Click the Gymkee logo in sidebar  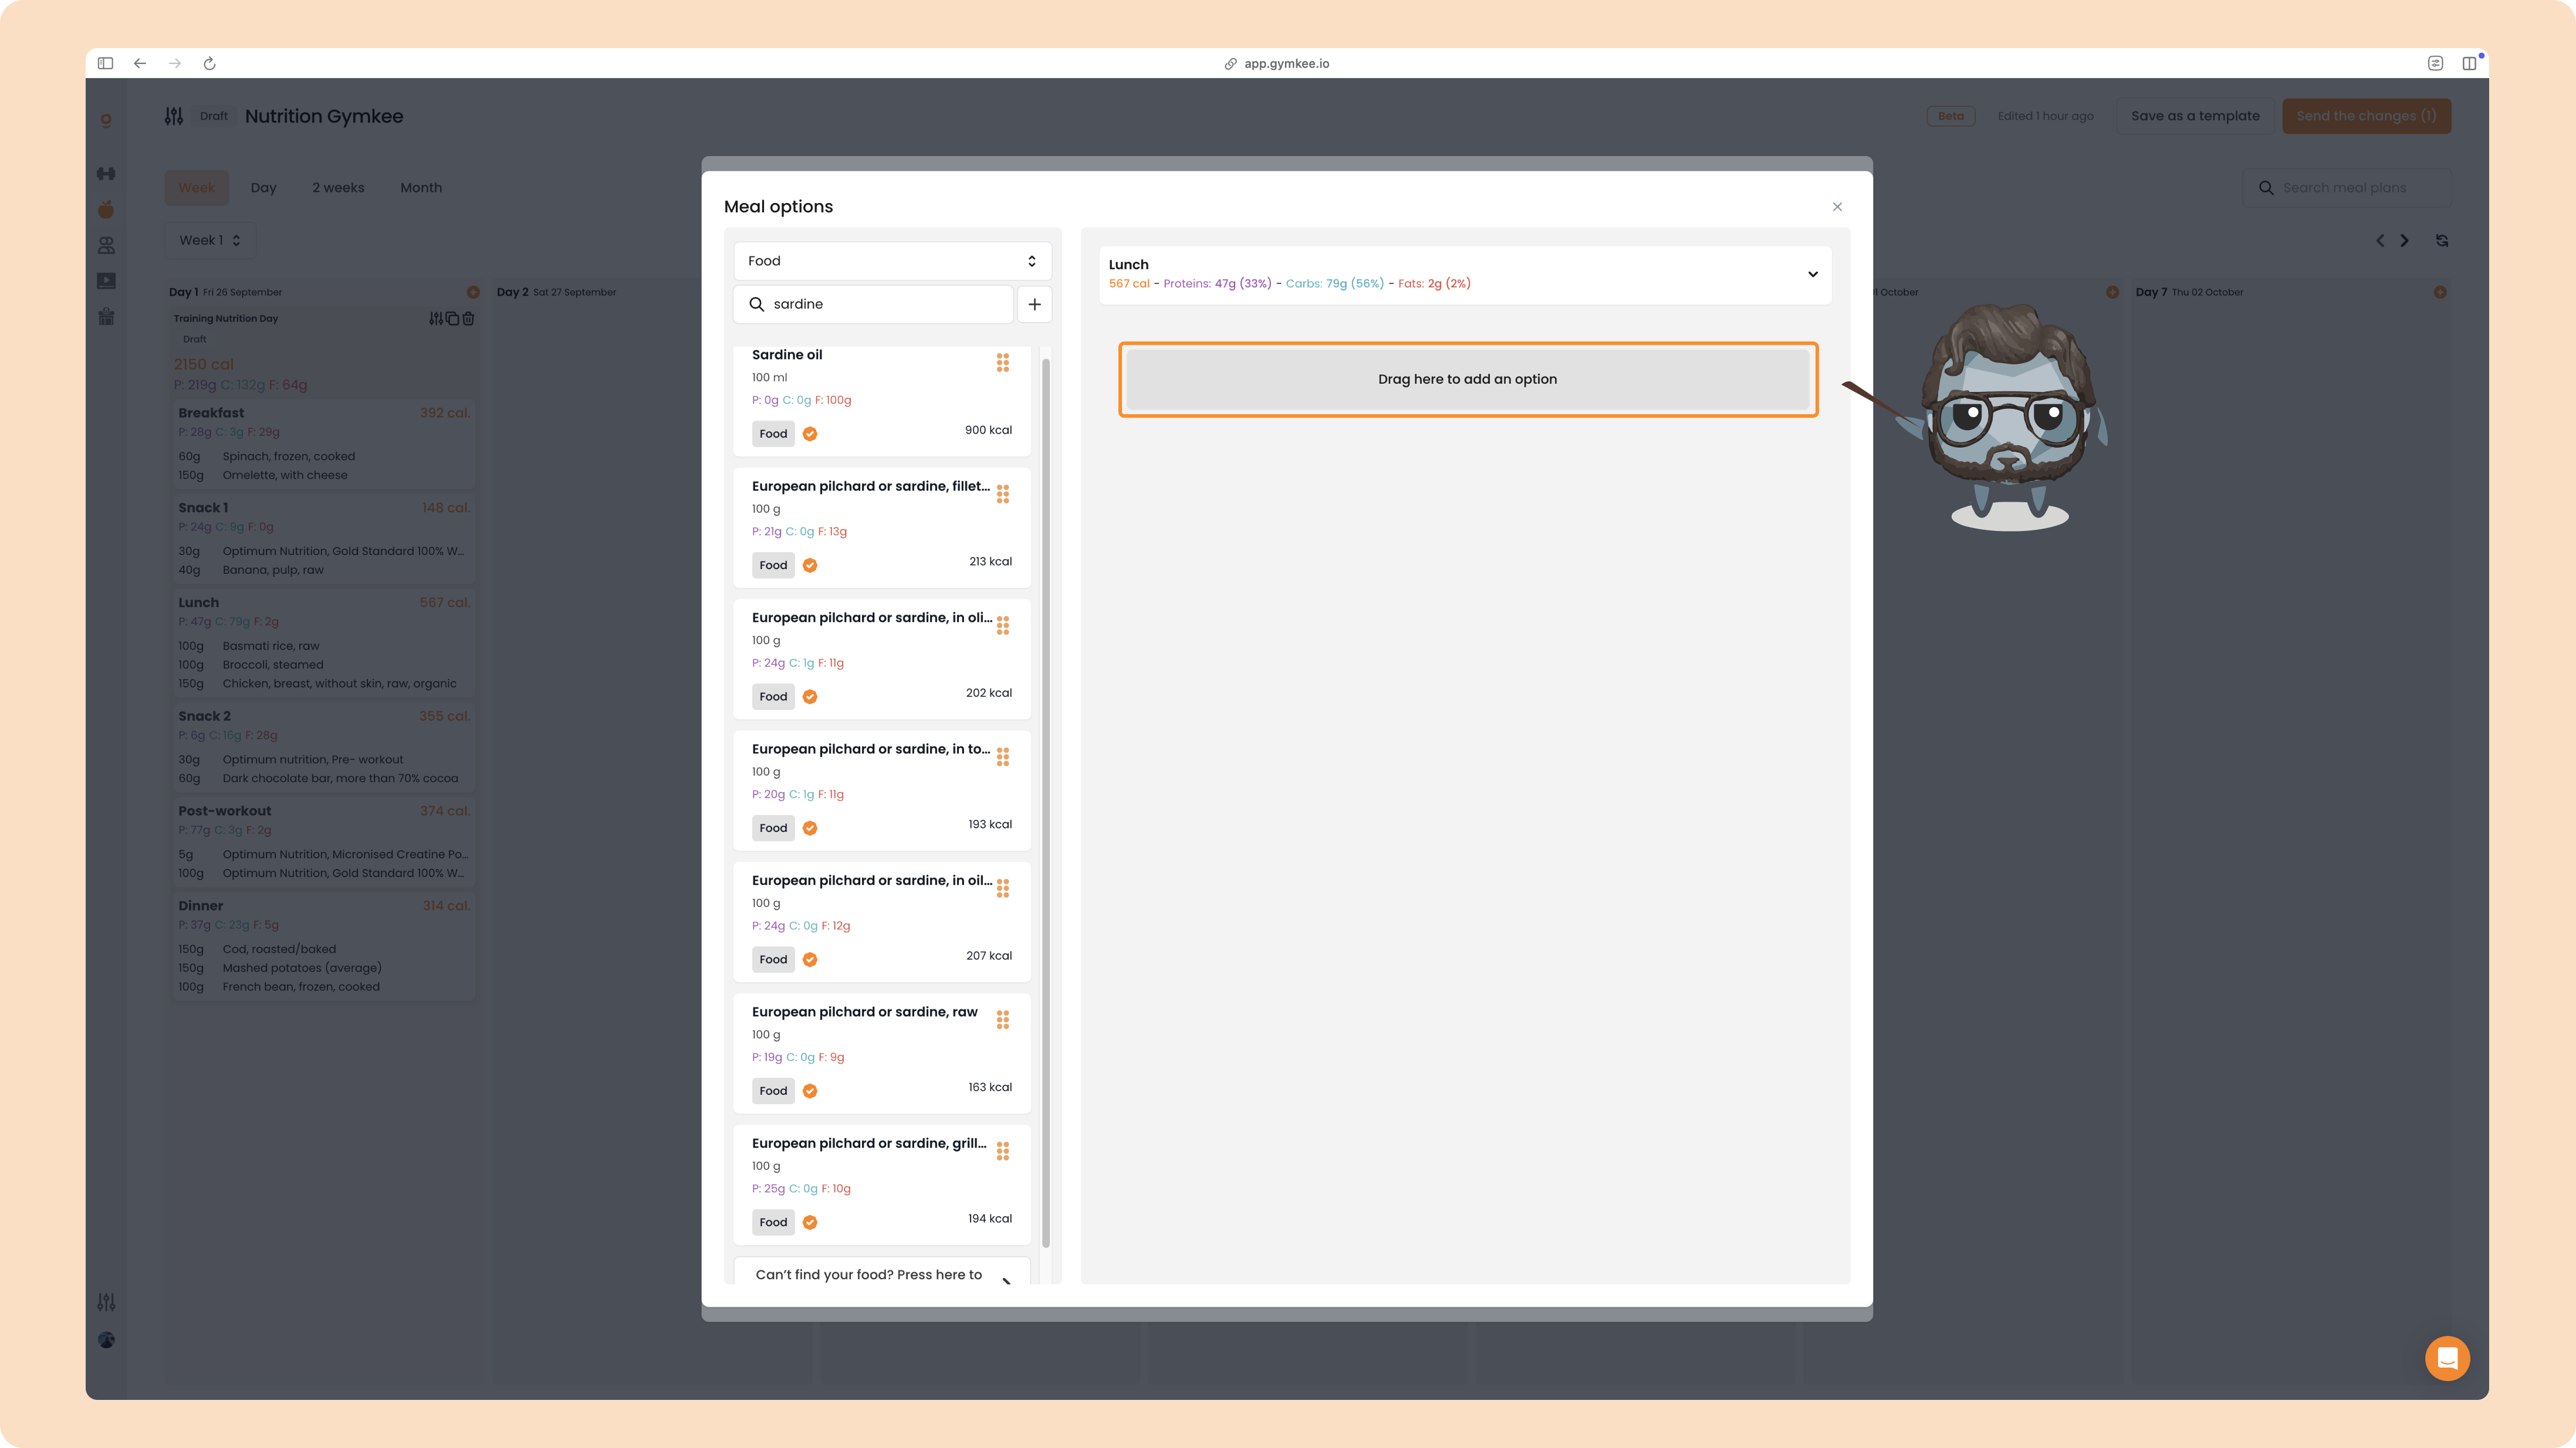click(106, 120)
